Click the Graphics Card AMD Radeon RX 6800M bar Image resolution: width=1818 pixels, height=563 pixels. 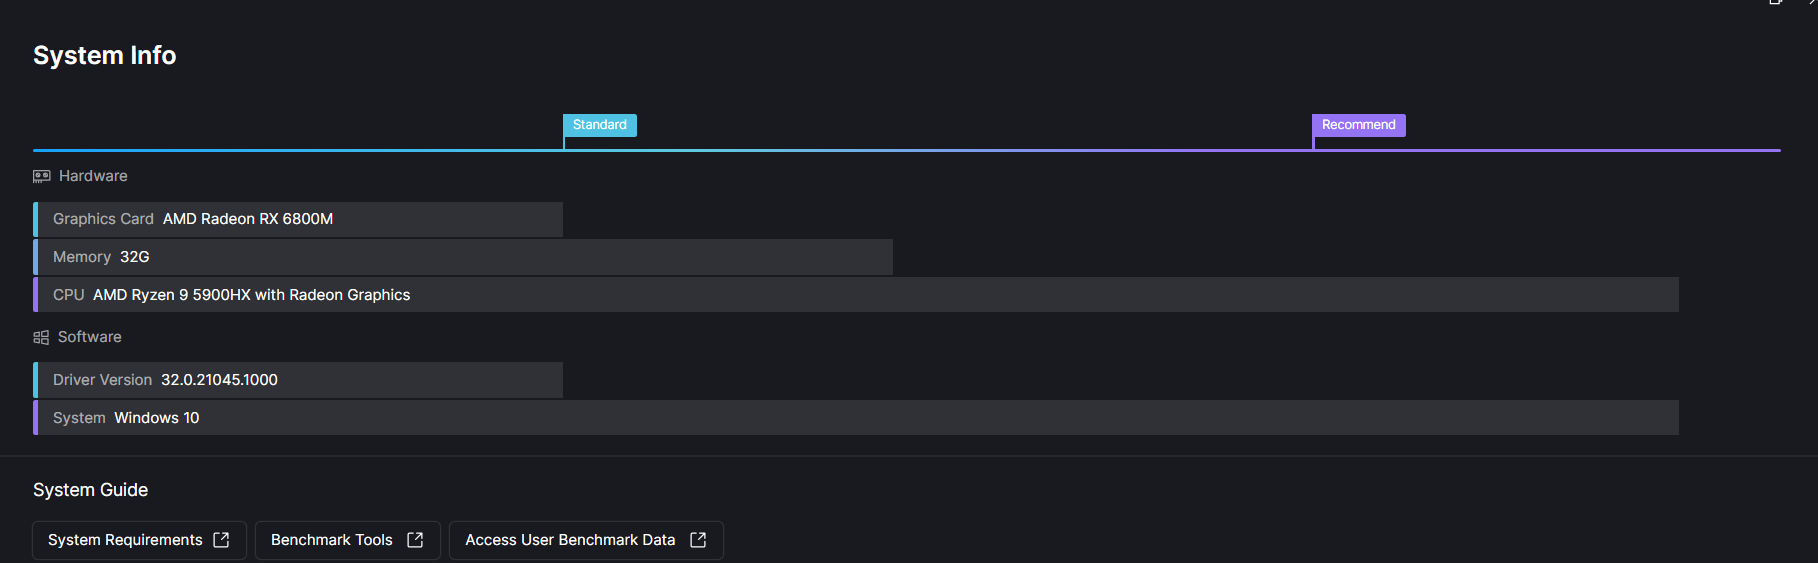pos(298,219)
